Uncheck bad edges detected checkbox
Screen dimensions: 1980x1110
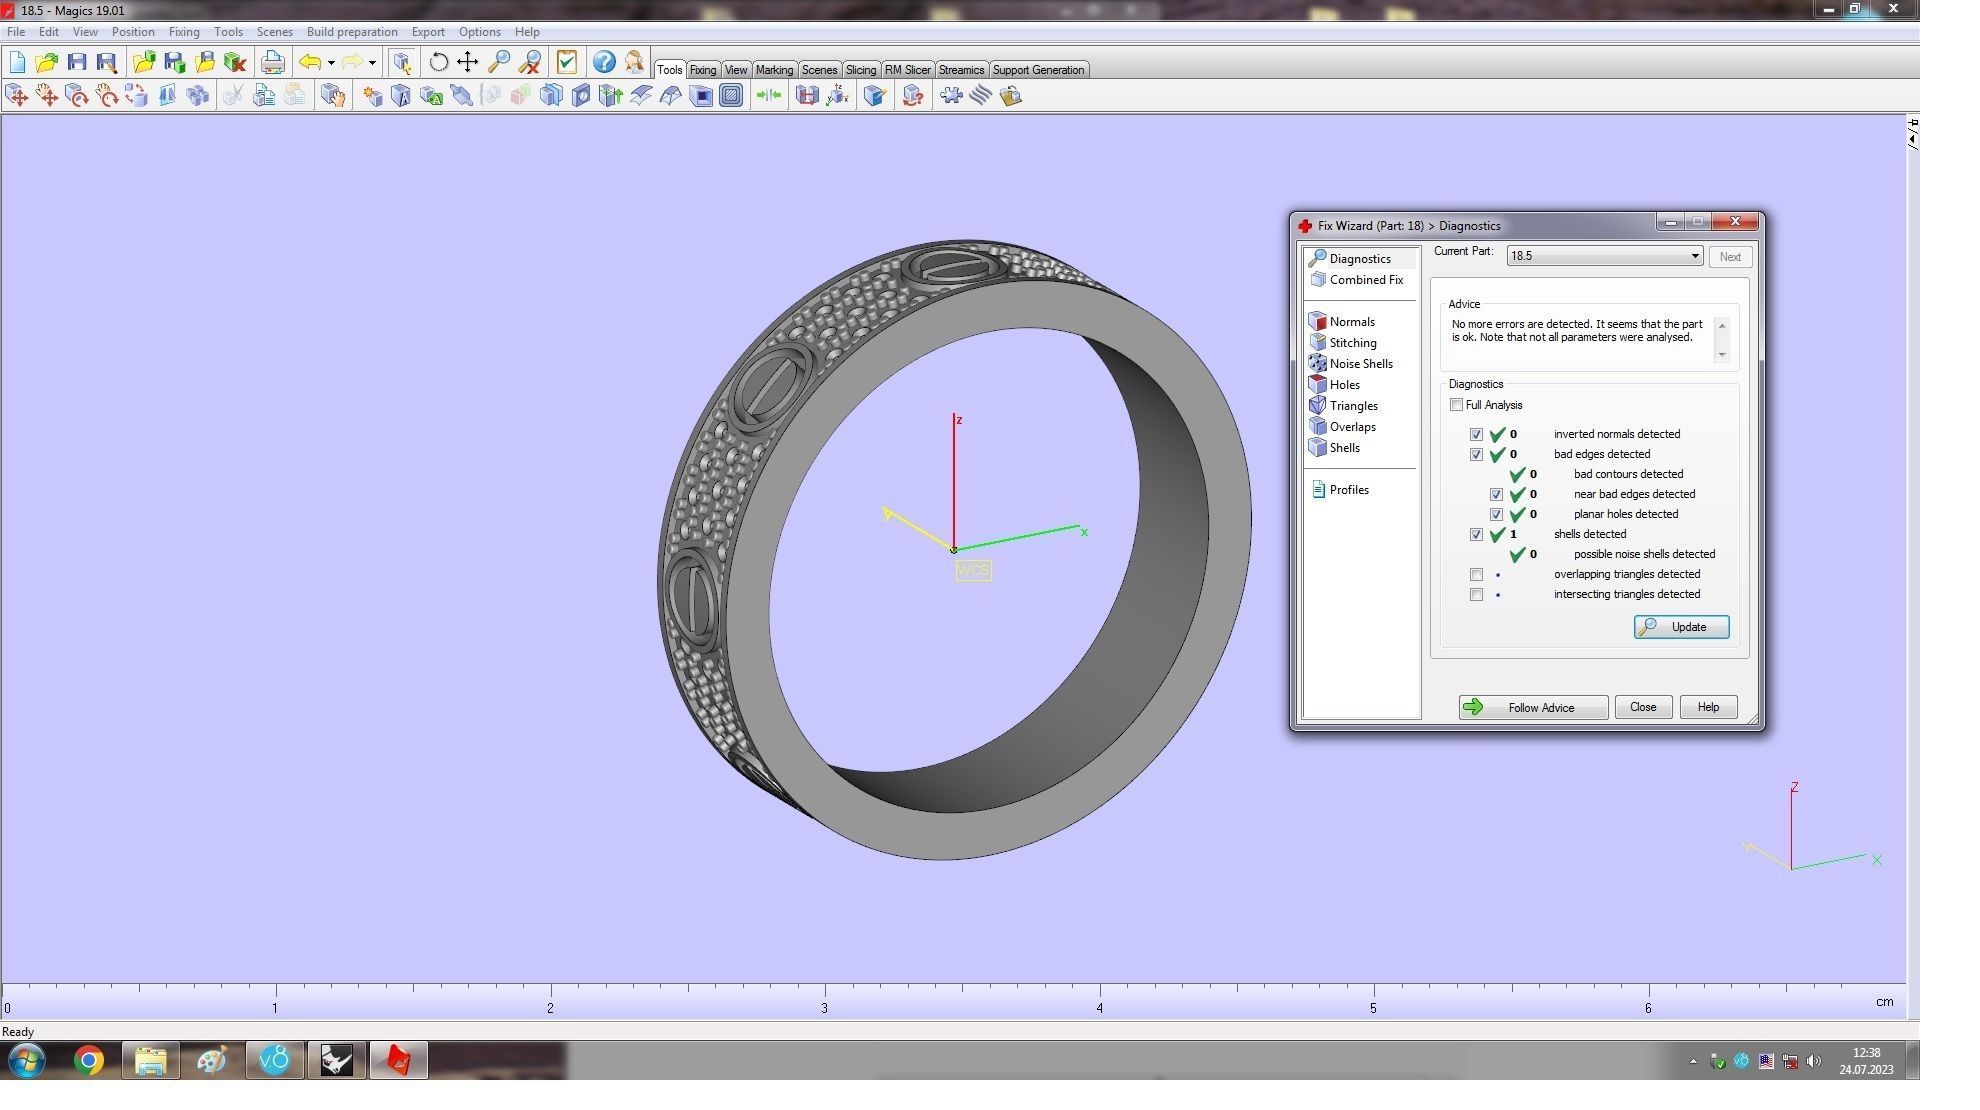coord(1476,454)
